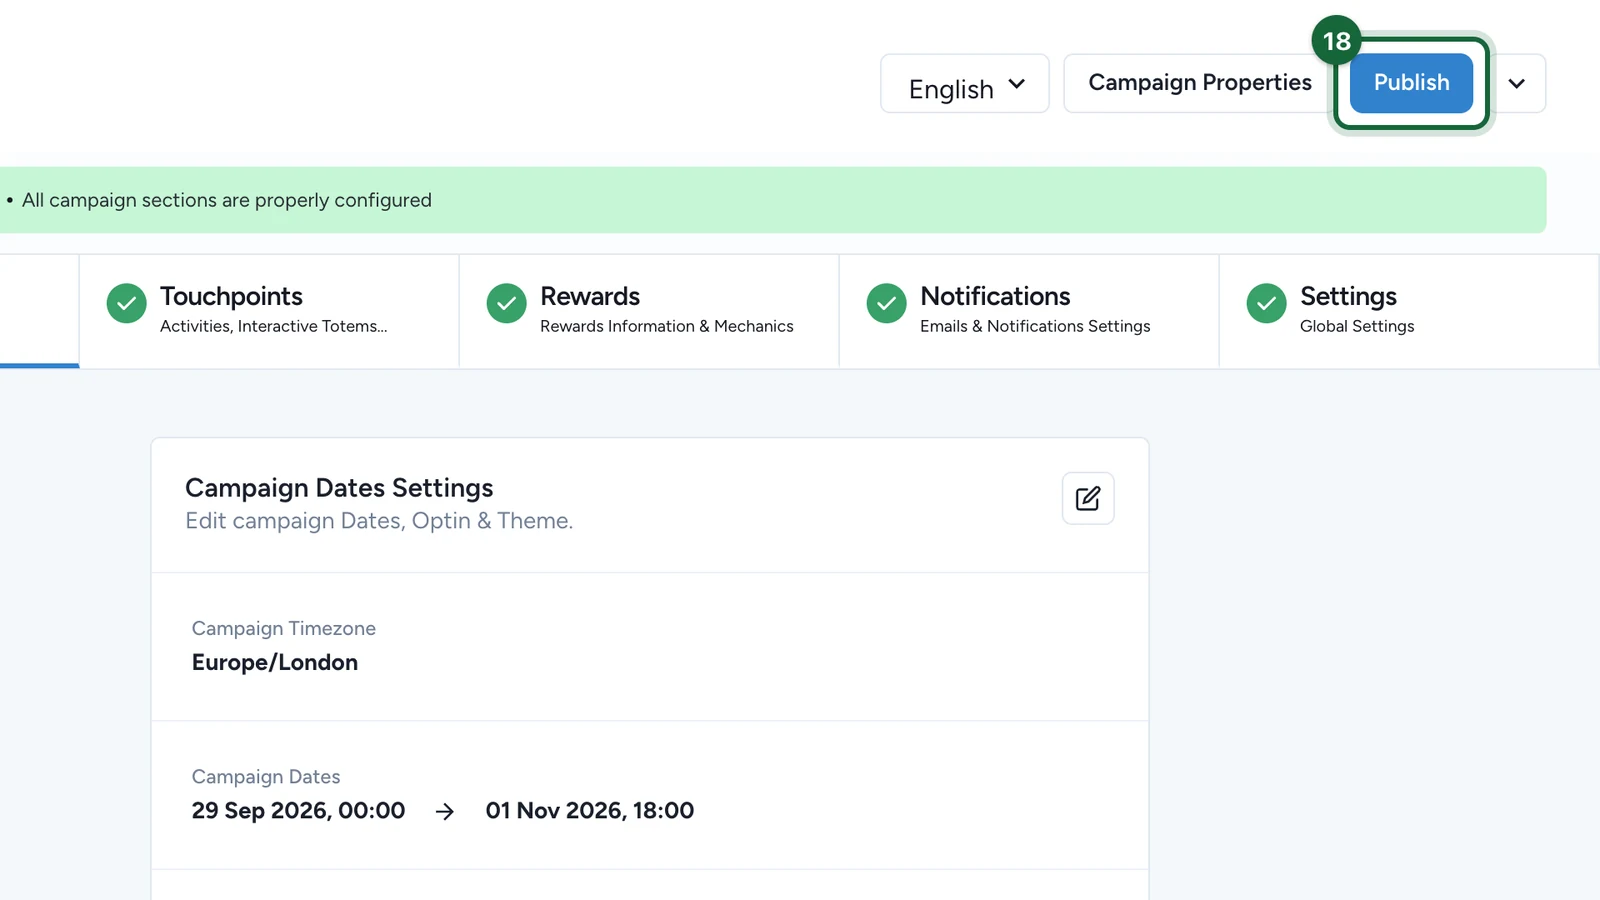Open the Notifications tab

(x=1029, y=311)
